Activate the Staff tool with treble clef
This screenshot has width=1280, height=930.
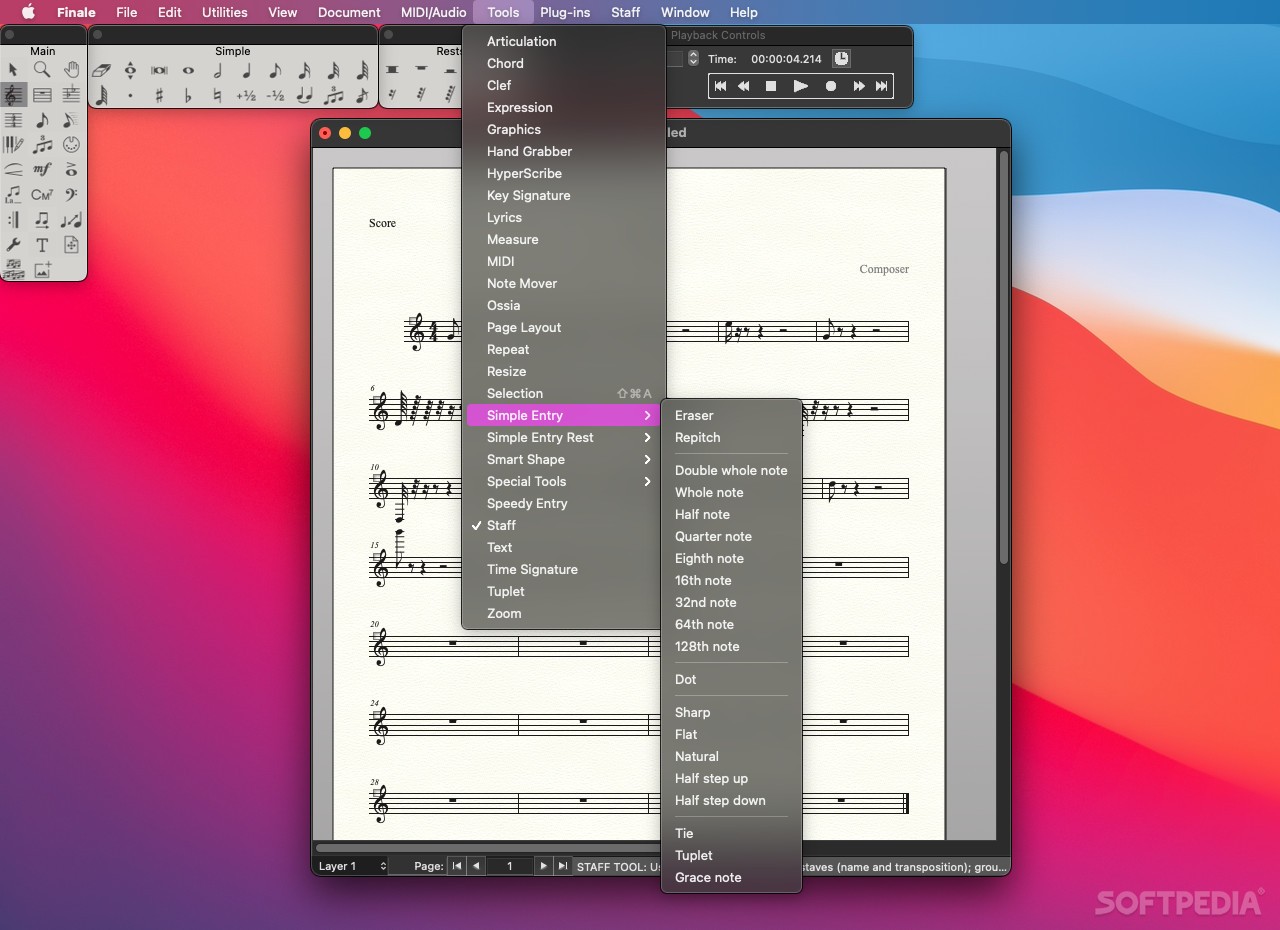click(13, 95)
